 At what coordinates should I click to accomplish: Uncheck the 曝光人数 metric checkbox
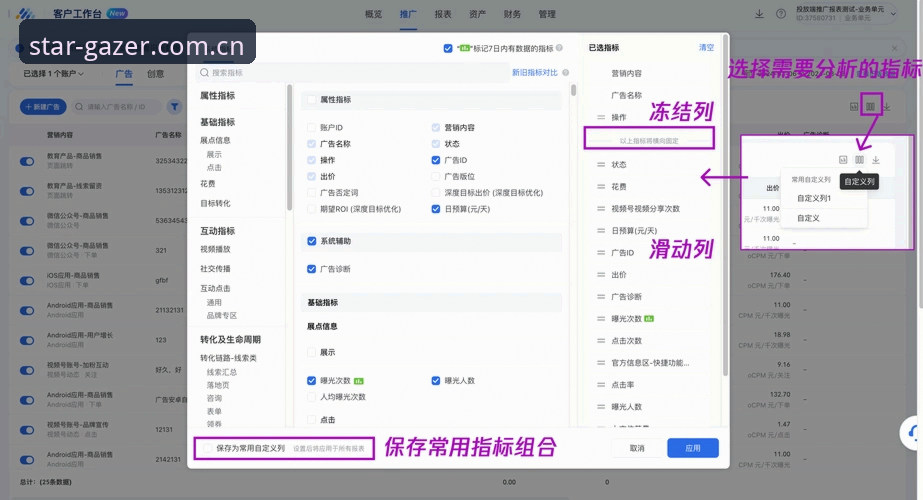(436, 380)
